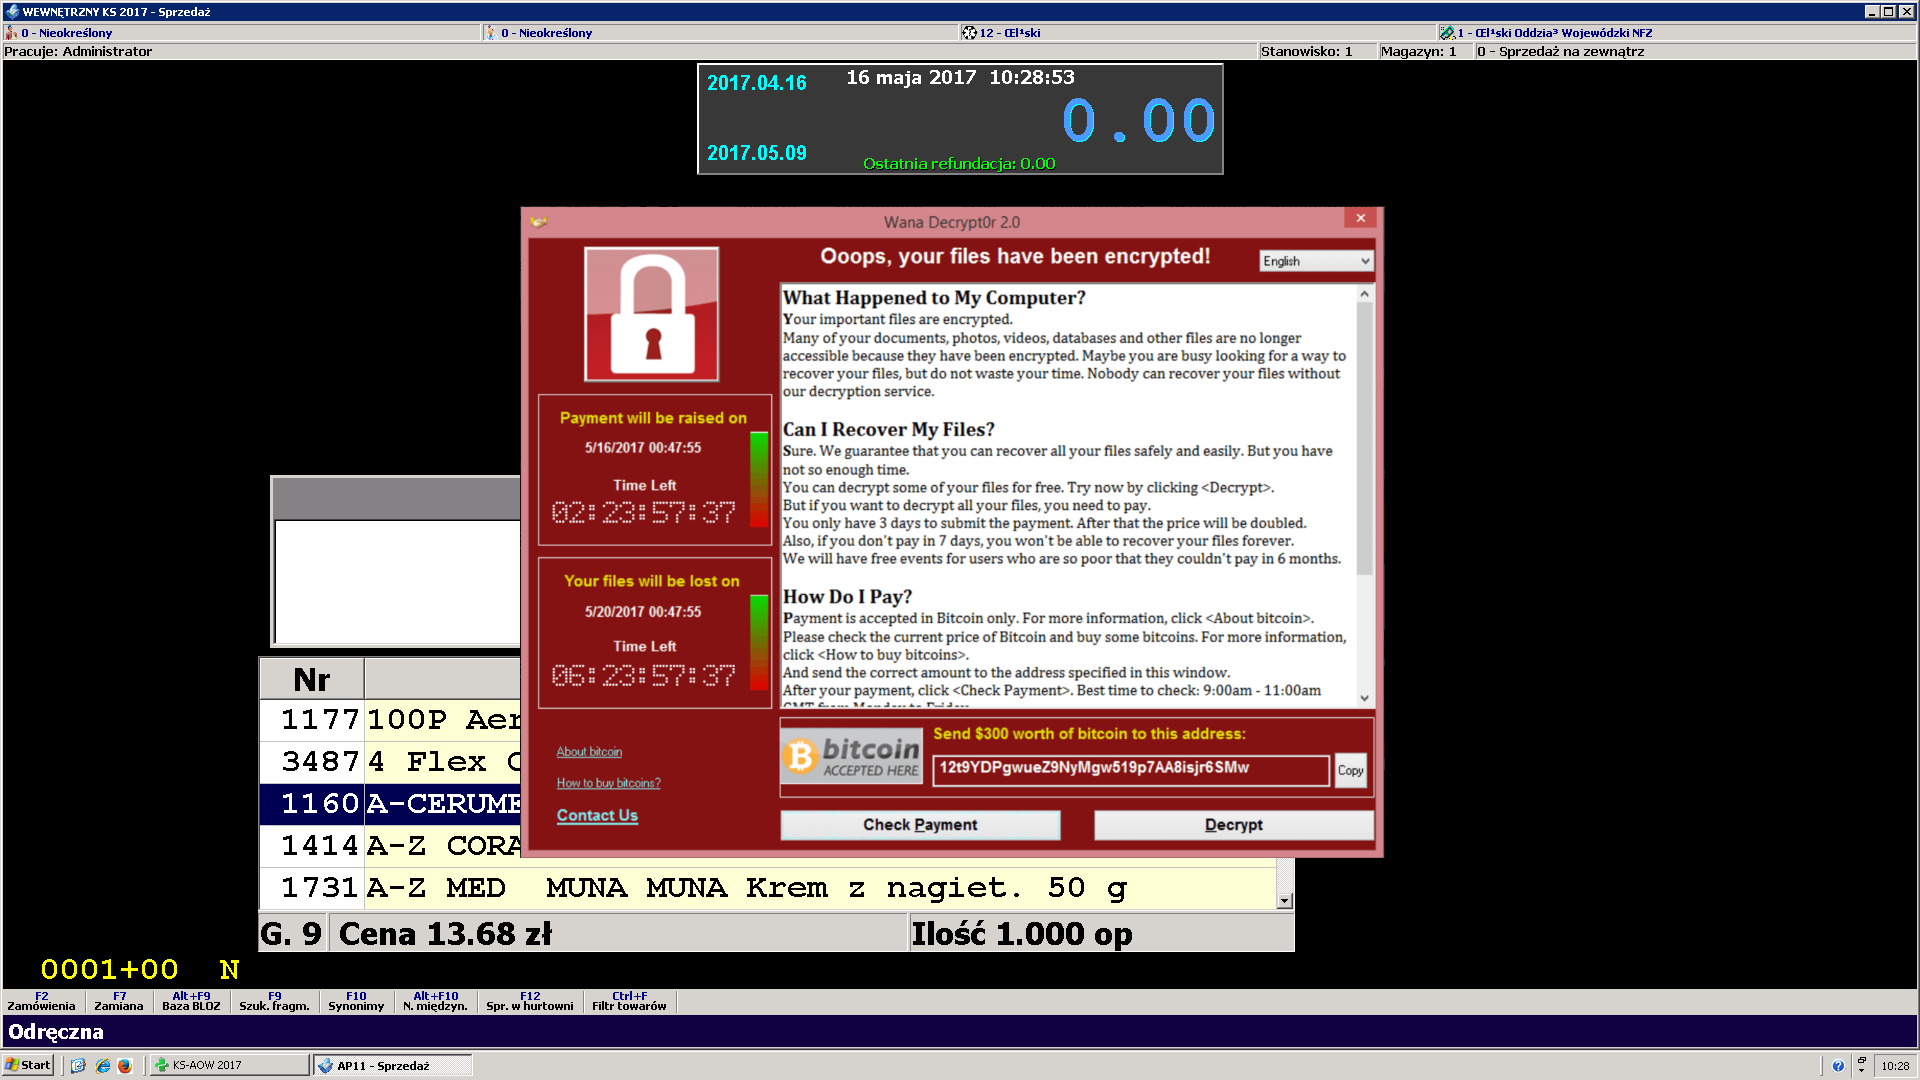Select Alt+F9 Baza BLOZ function

(x=191, y=1002)
